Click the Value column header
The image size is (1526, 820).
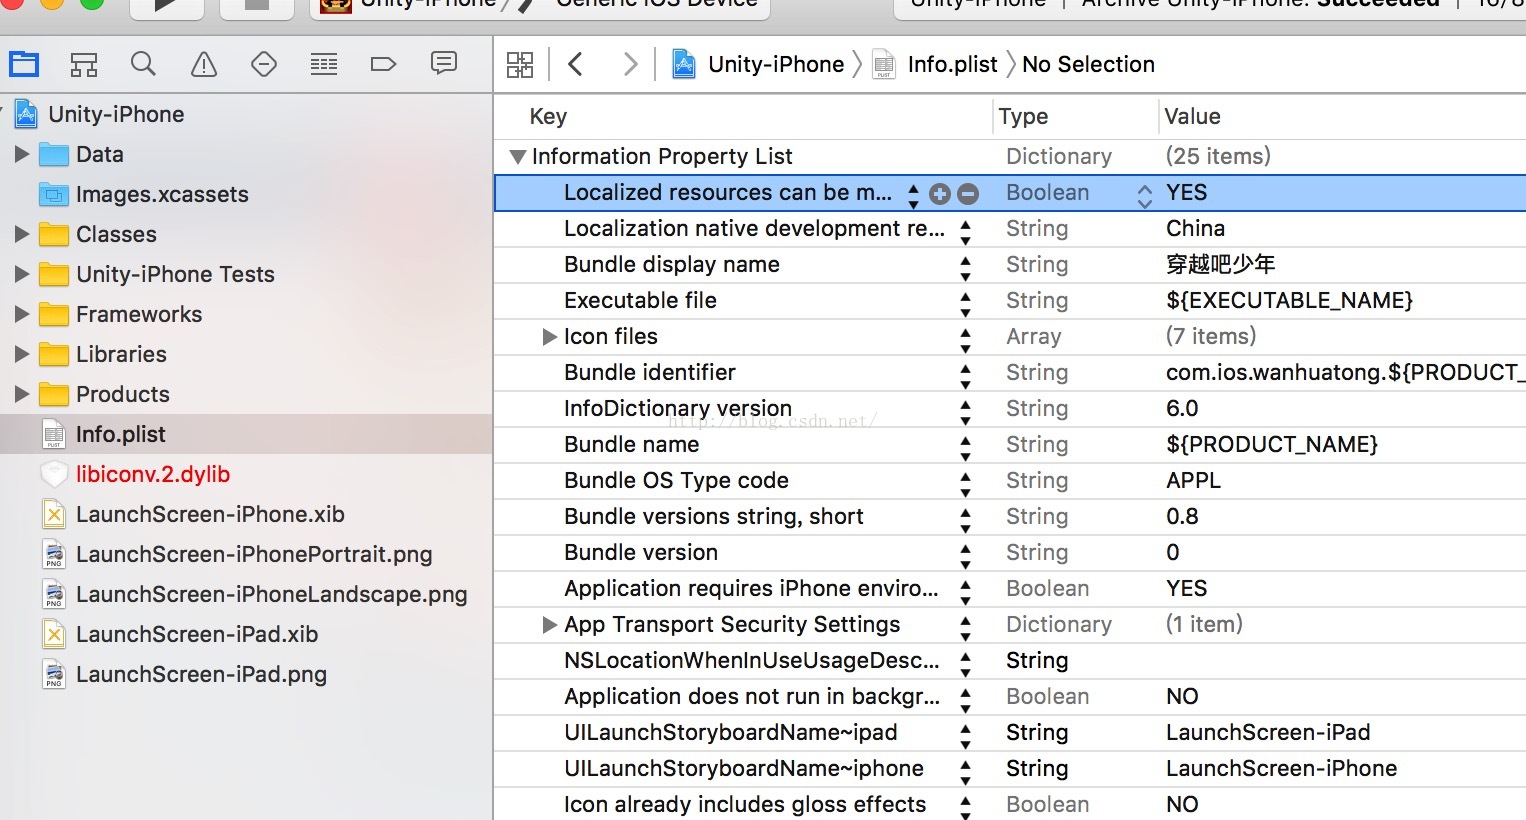1192,117
